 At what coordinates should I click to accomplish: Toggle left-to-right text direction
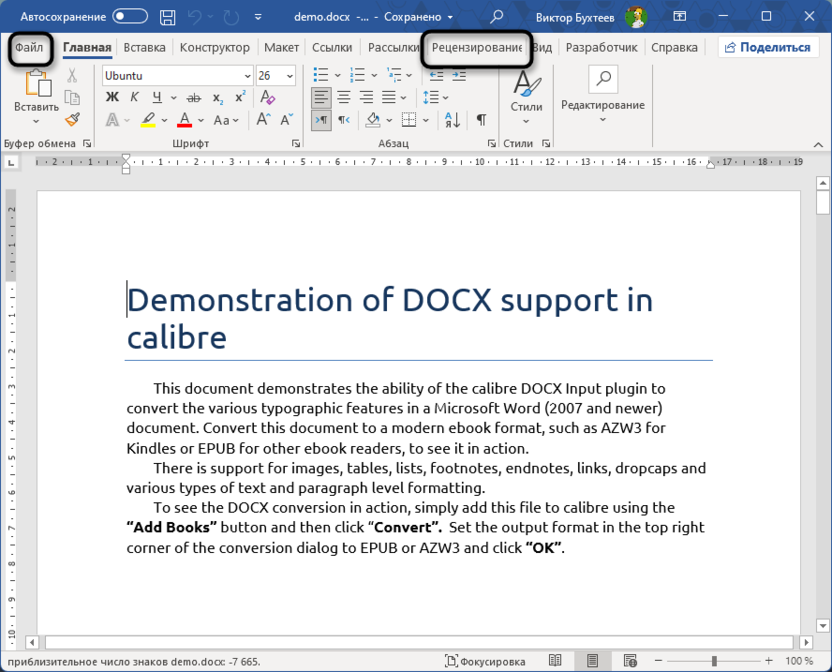pos(321,120)
